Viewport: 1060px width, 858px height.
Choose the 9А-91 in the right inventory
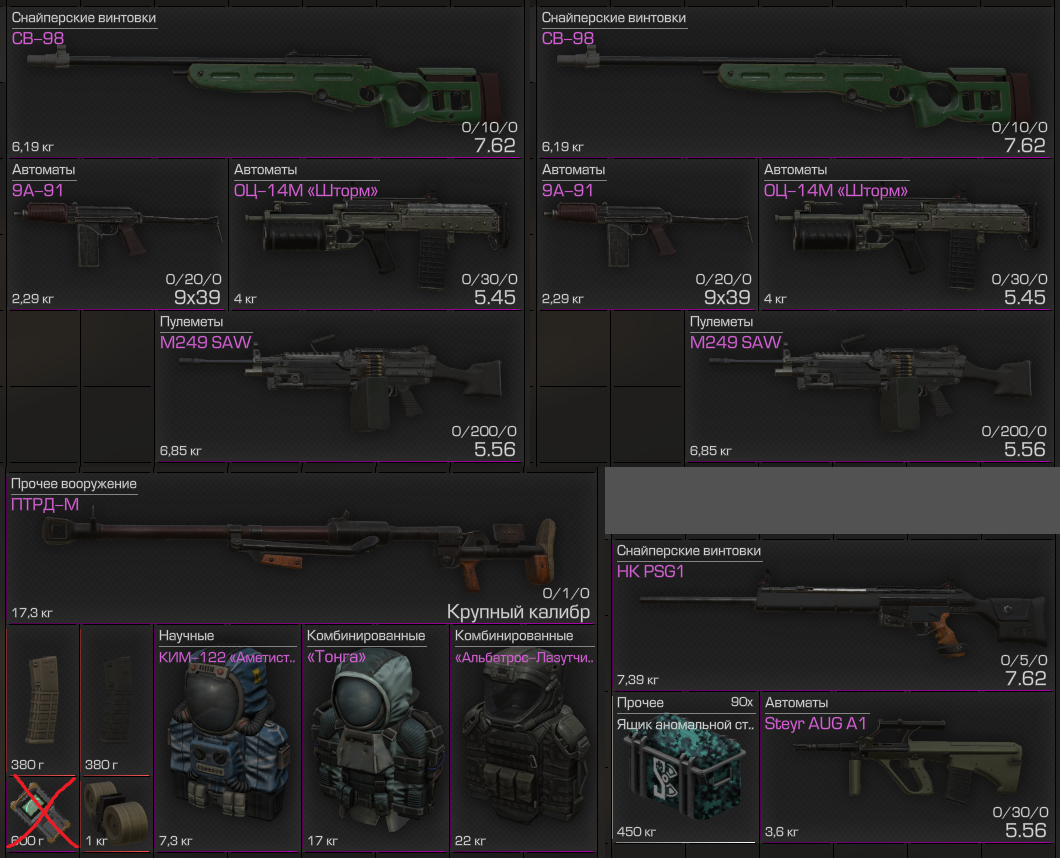pyautogui.click(x=647, y=234)
